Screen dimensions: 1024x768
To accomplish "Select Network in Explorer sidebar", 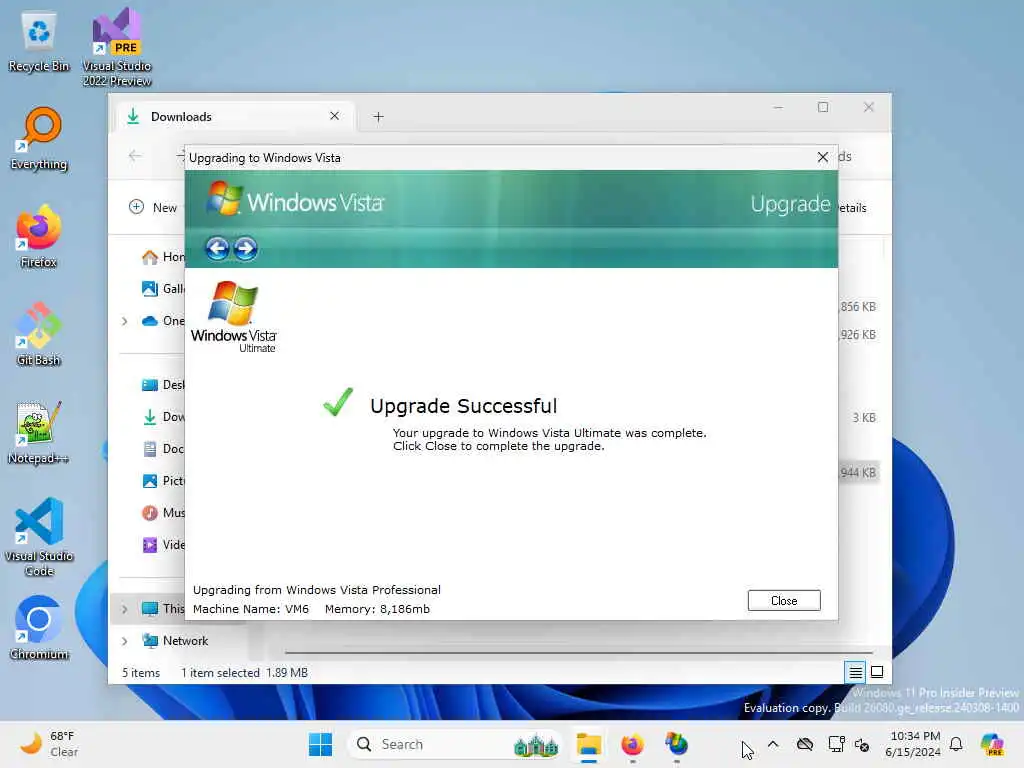I will pyautogui.click(x=176, y=641).
